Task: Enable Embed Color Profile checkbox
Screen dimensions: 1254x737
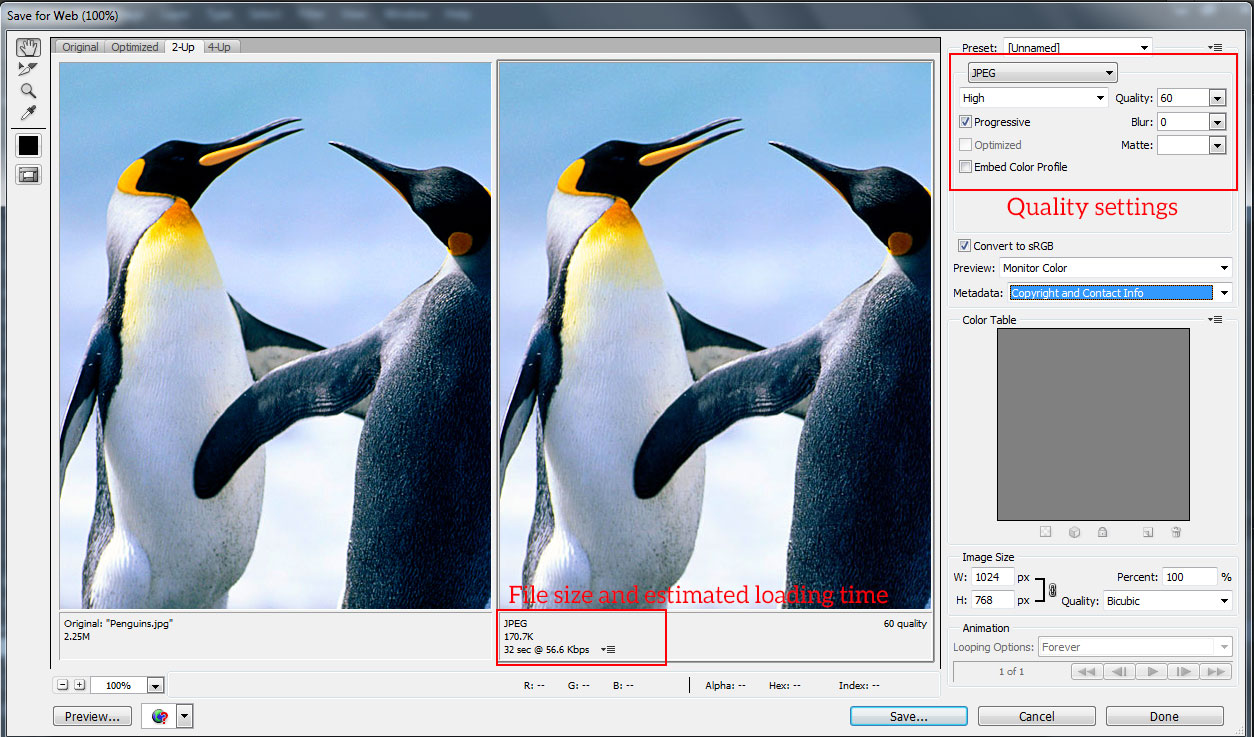Action: (x=965, y=167)
